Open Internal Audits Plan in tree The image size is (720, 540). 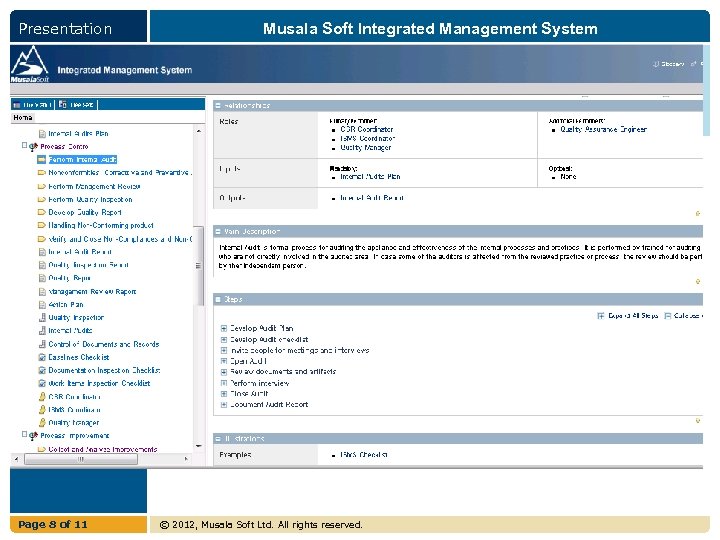78,134
